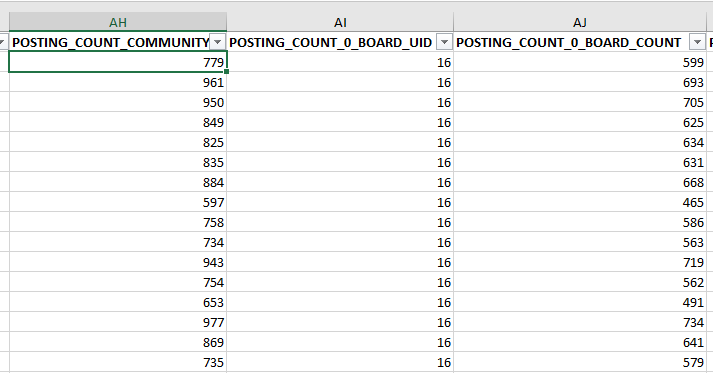Select the cell containing 961
The width and height of the screenshot is (713, 373).
pos(118,82)
